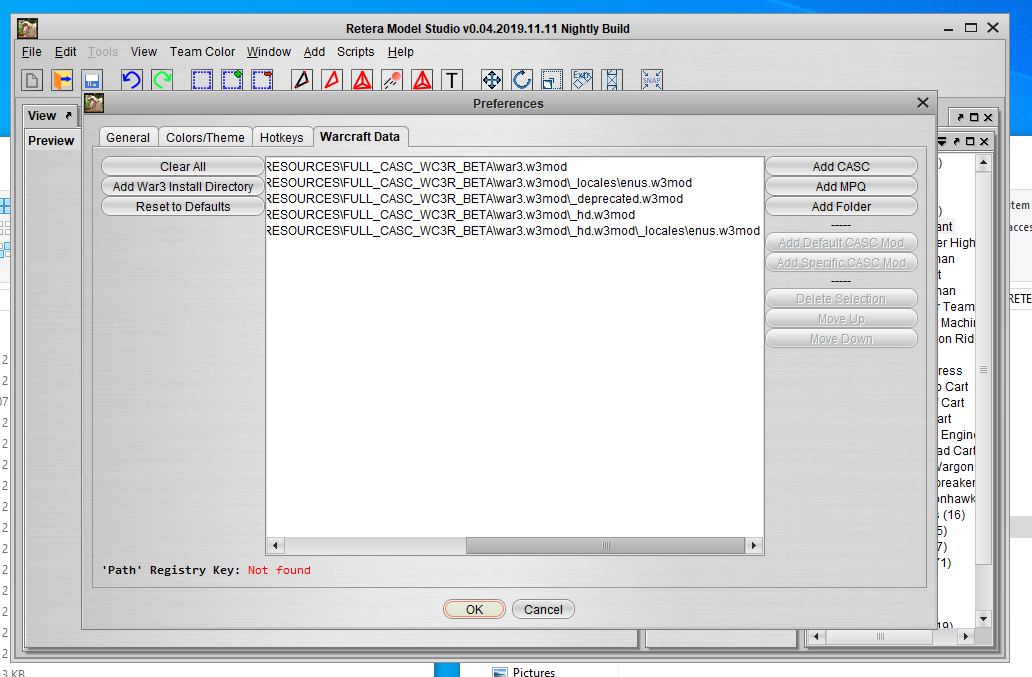Select the war3.w3mod\_hd.w3mod entry
The width and height of the screenshot is (1032, 677).
pos(514,214)
